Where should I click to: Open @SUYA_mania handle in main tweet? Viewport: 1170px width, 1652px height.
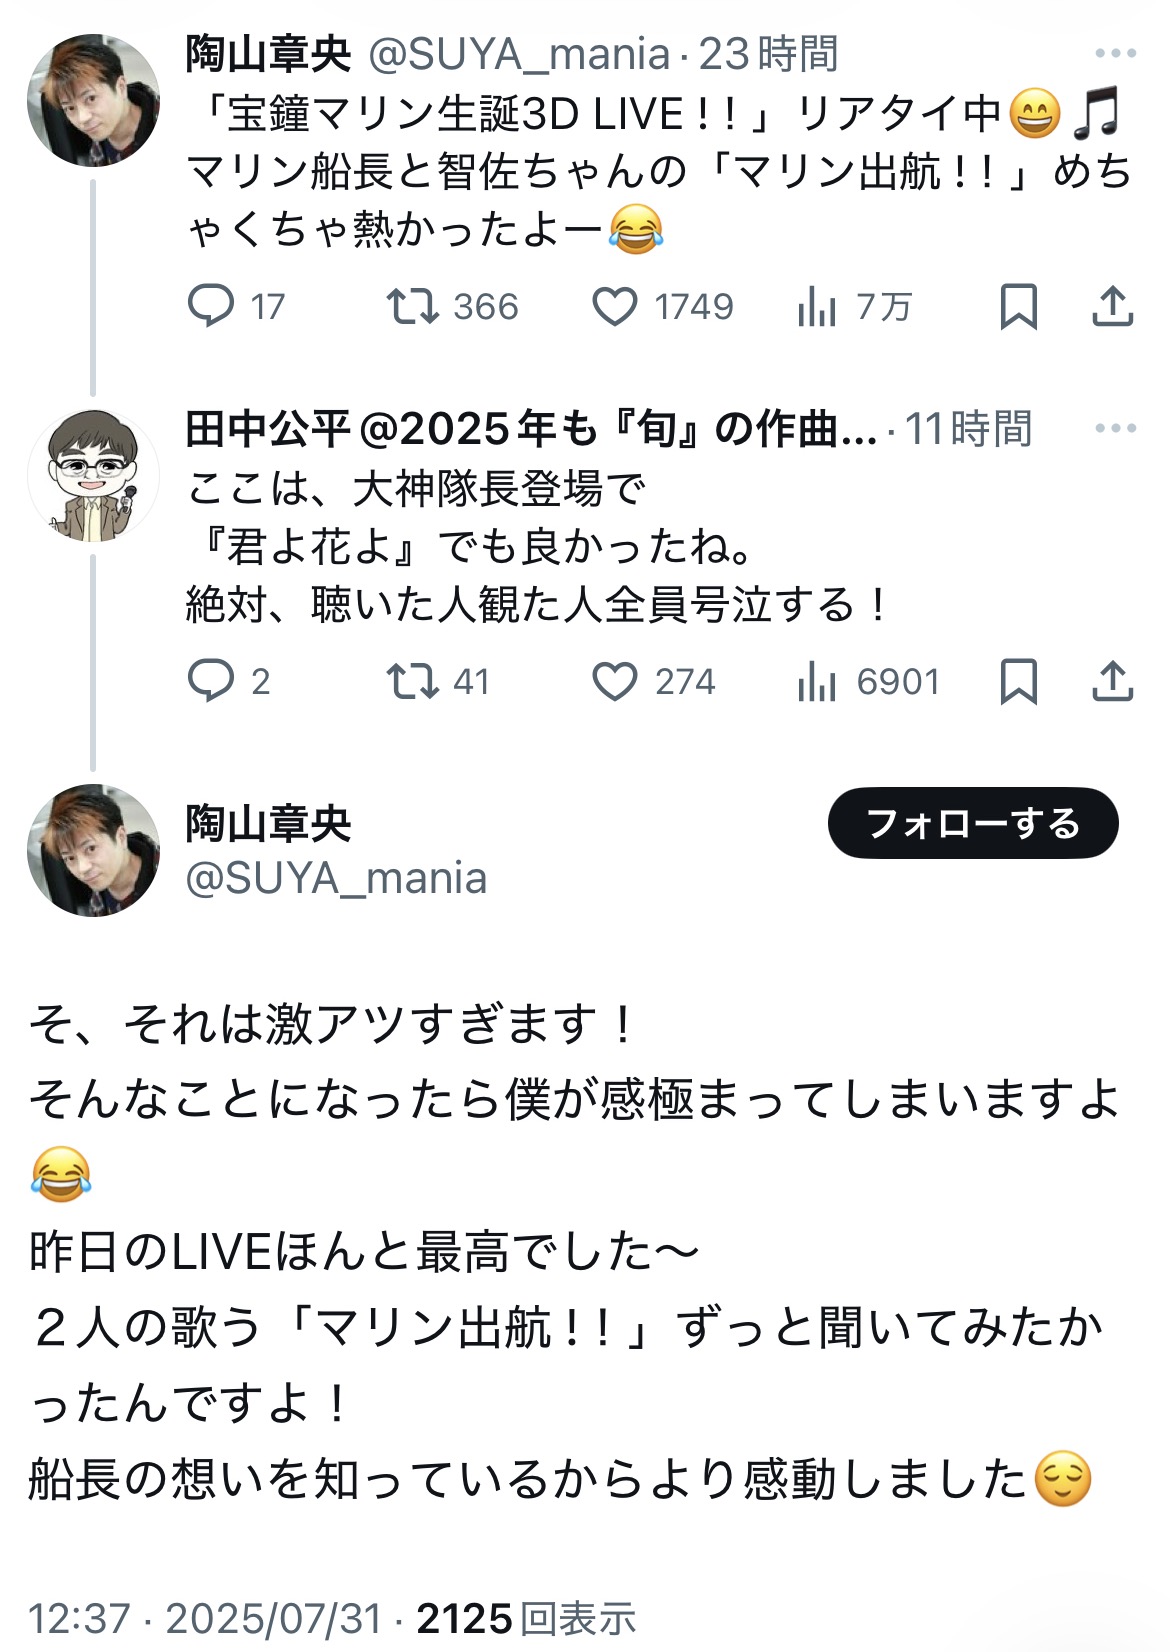pos(336,878)
